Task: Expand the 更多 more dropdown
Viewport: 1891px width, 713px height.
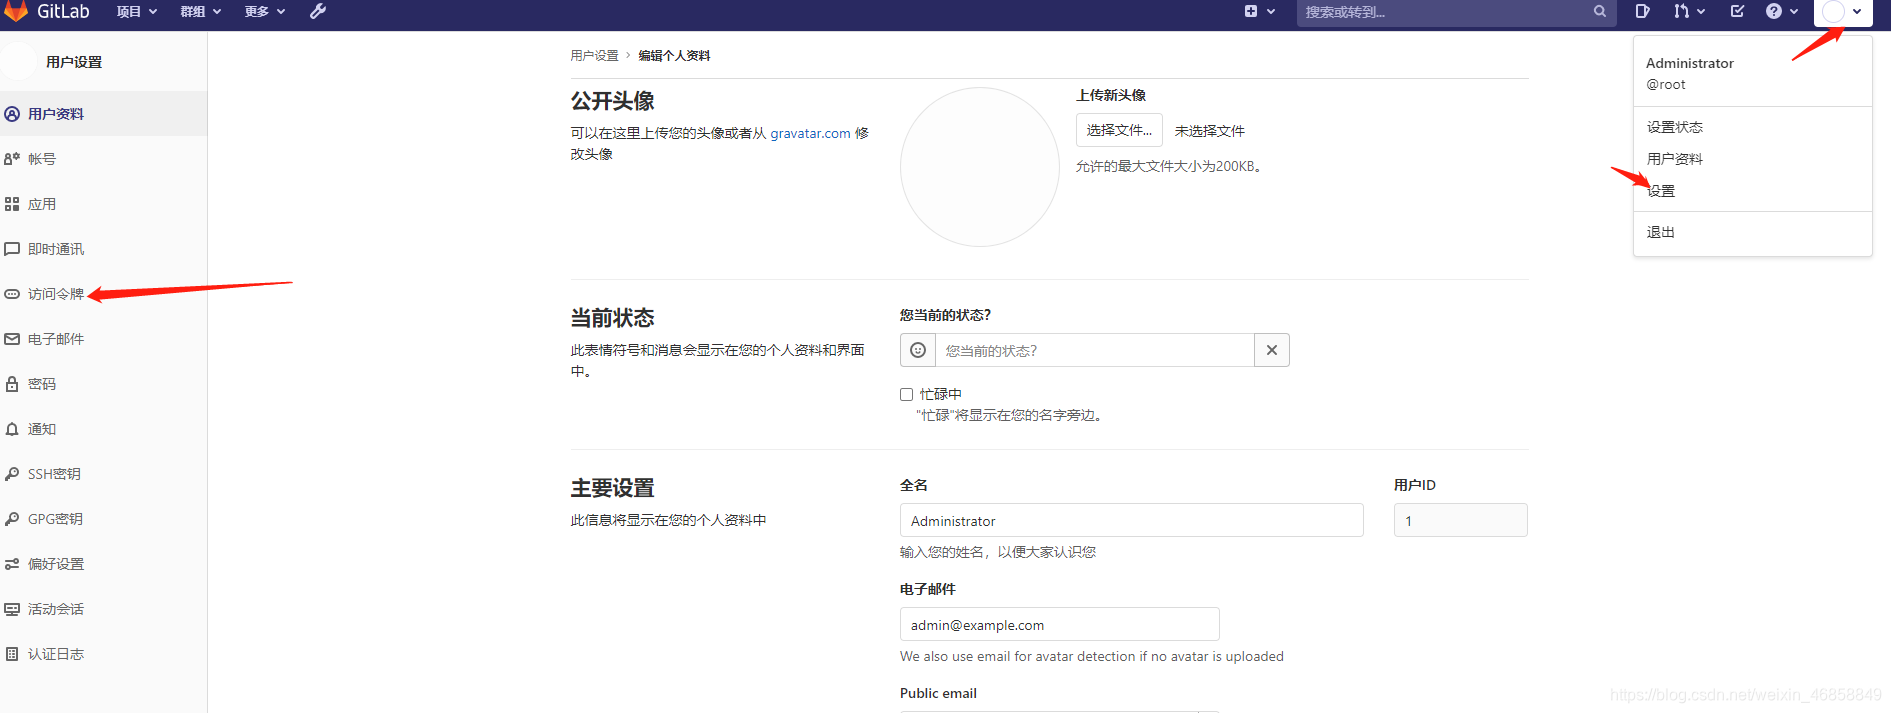Action: [264, 11]
